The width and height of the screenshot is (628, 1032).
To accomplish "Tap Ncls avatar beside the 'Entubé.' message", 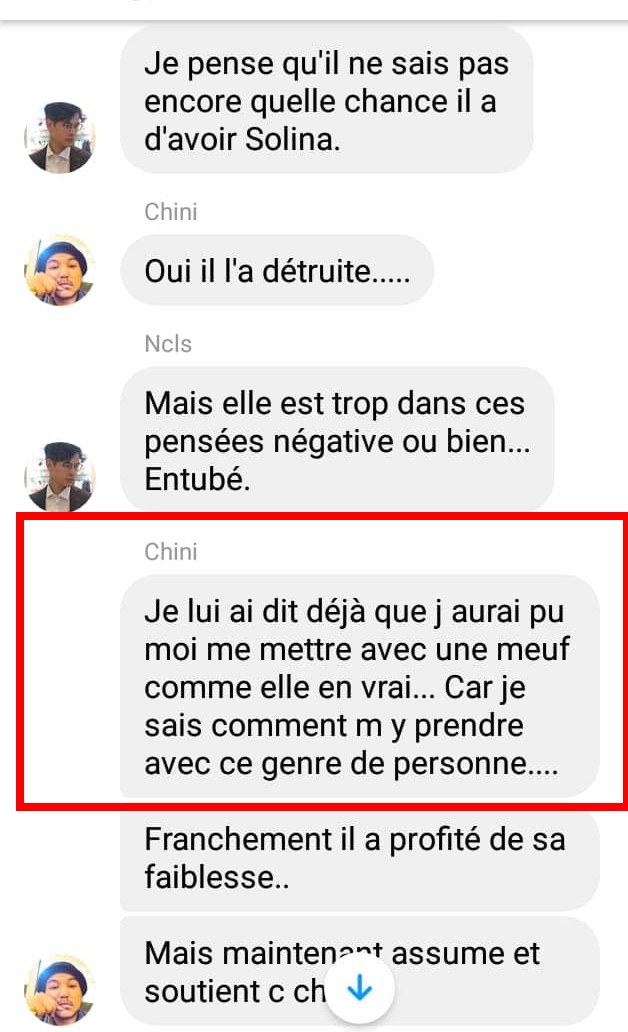I will coord(60,477).
